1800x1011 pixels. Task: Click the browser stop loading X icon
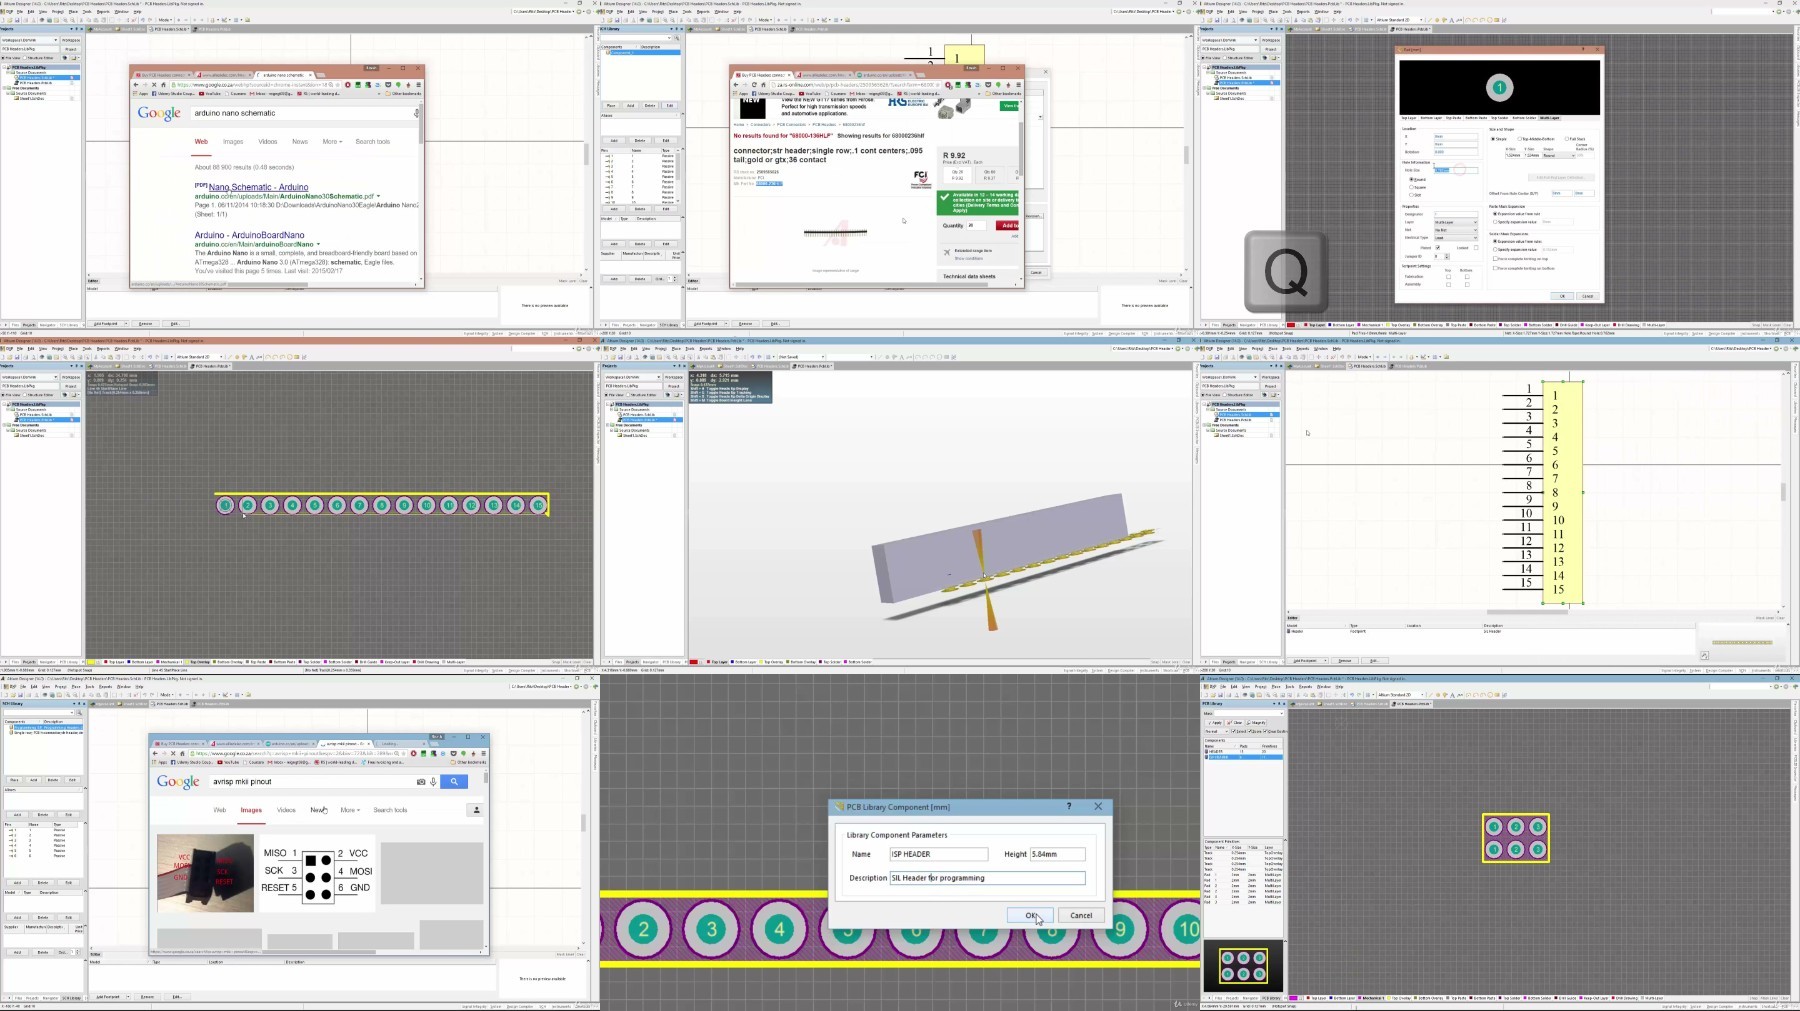pos(173,753)
